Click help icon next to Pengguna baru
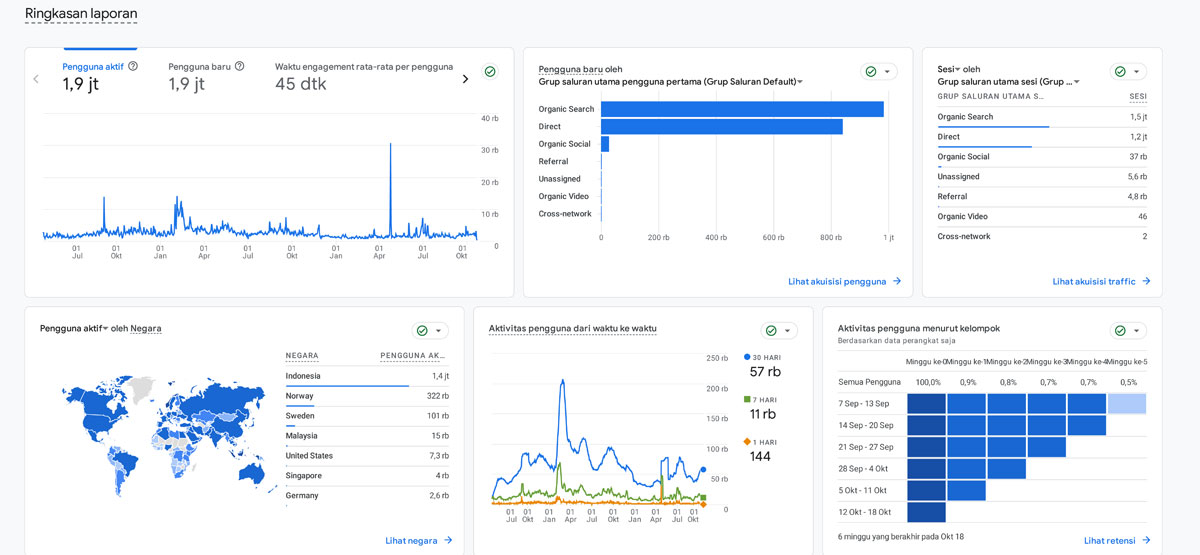The height and width of the screenshot is (555, 1200). coord(239,66)
